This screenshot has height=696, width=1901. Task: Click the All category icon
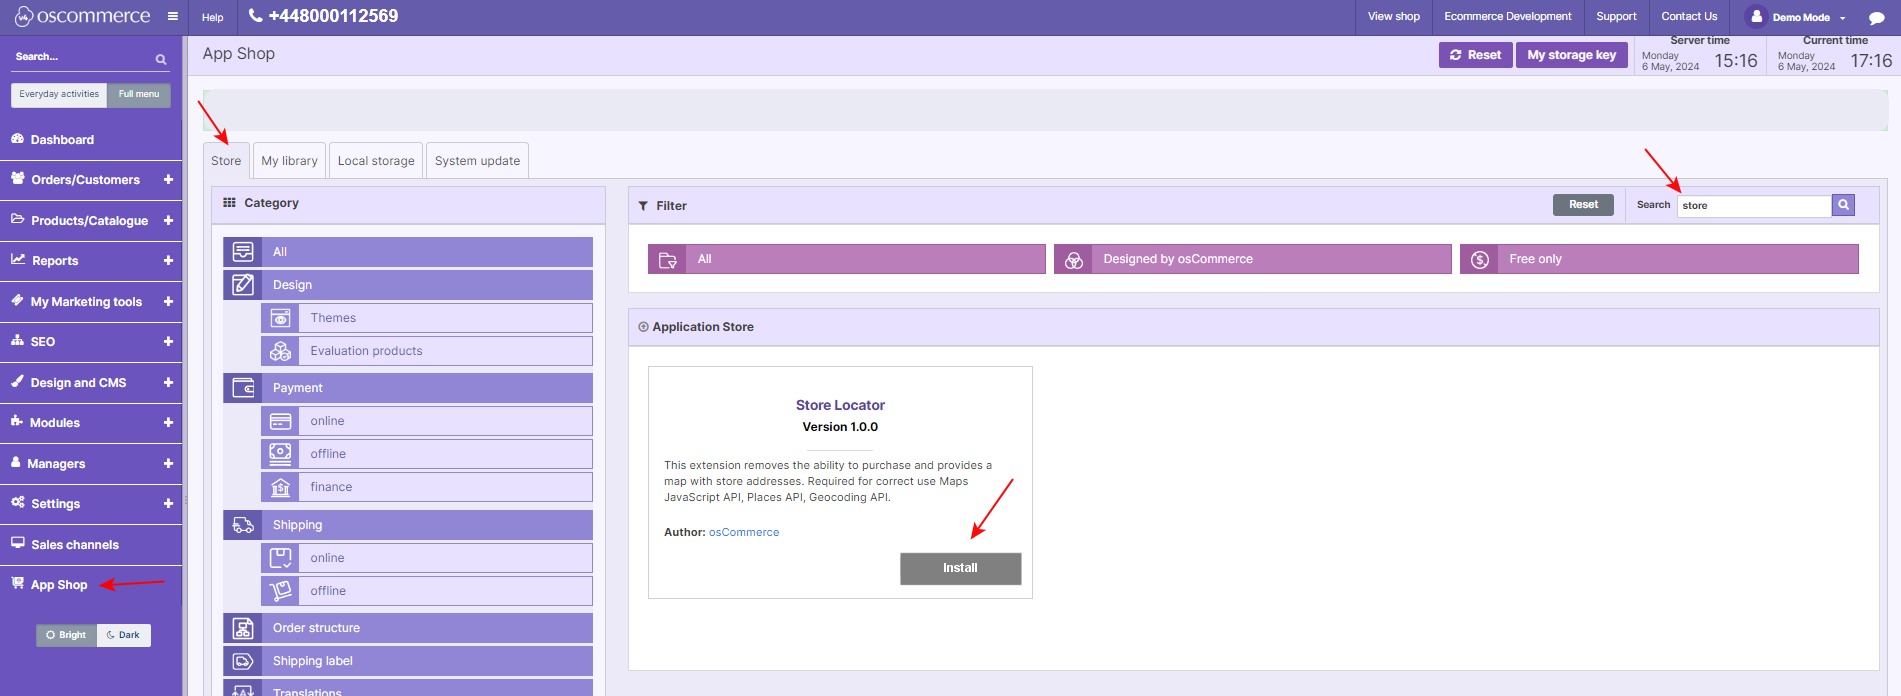(x=243, y=252)
